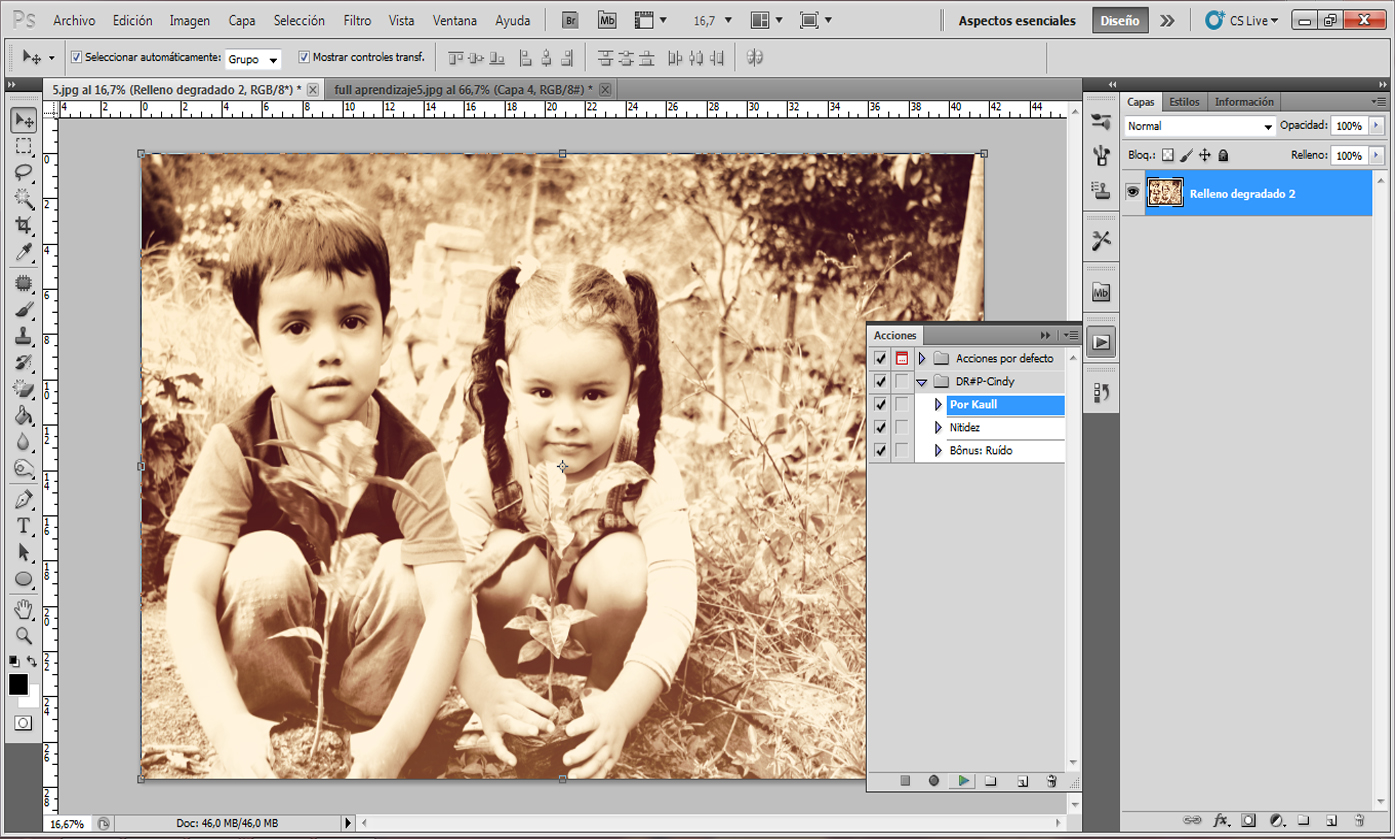
Task: Click the Play action button
Action: [963, 781]
